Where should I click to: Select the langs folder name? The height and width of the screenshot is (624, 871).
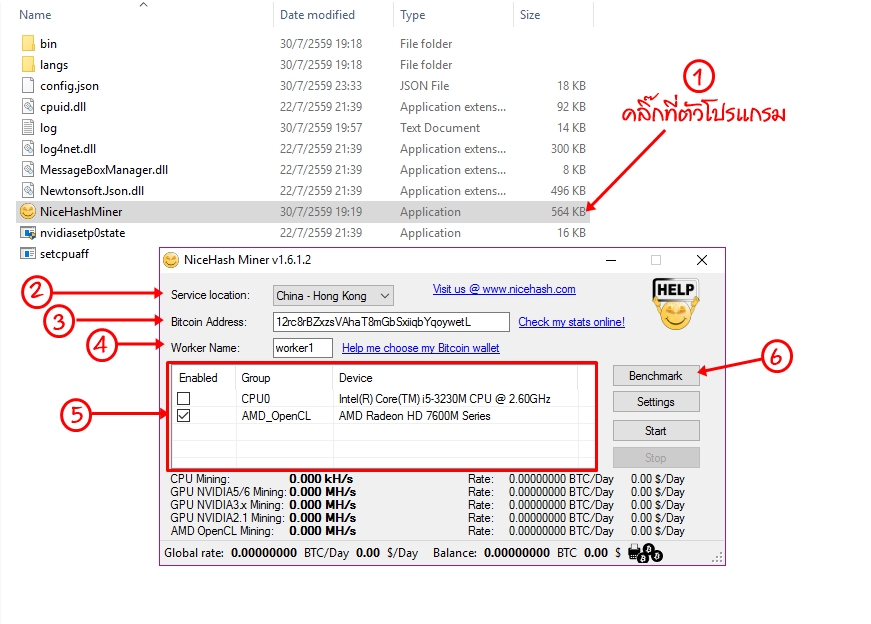54,64
